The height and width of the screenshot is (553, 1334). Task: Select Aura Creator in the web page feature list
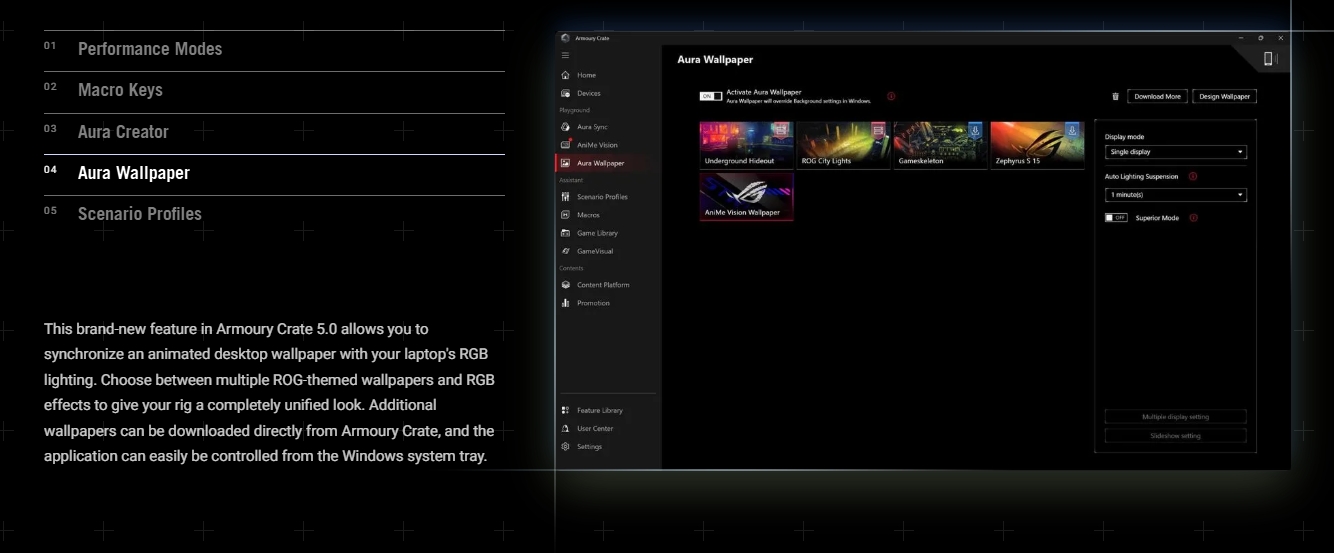click(x=123, y=132)
